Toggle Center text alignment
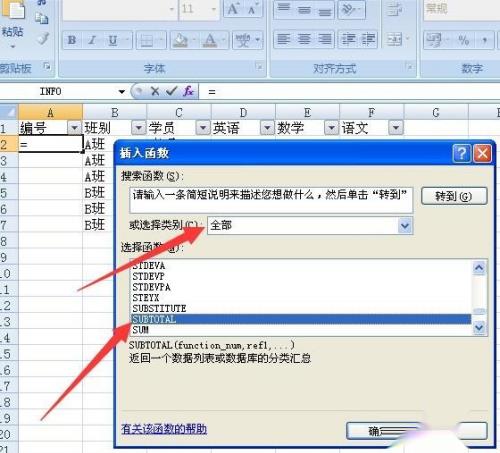This screenshot has height=453, width=500. 304,39
